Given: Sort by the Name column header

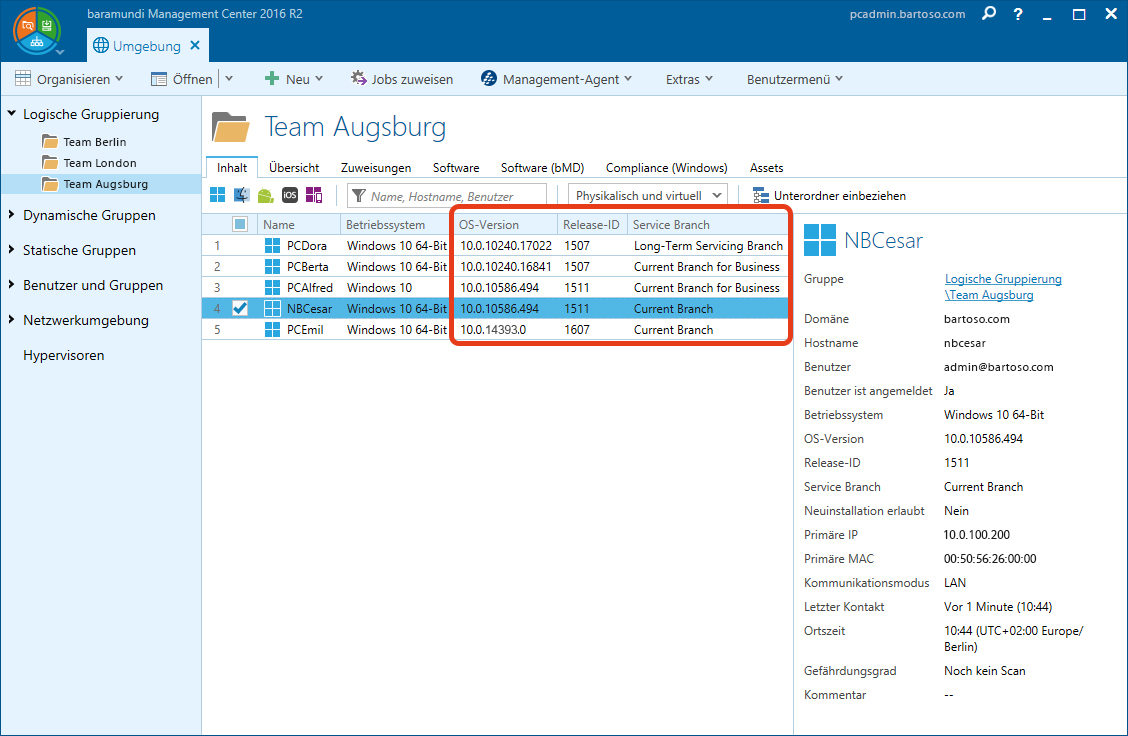Looking at the screenshot, I should [x=299, y=224].
